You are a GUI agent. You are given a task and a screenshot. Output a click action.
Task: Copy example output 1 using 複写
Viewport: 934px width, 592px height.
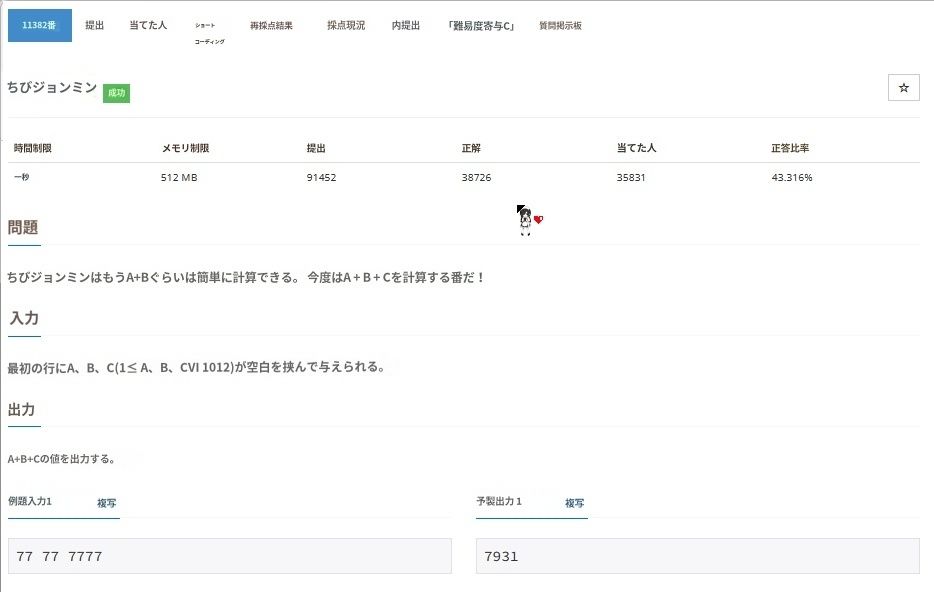[574, 503]
